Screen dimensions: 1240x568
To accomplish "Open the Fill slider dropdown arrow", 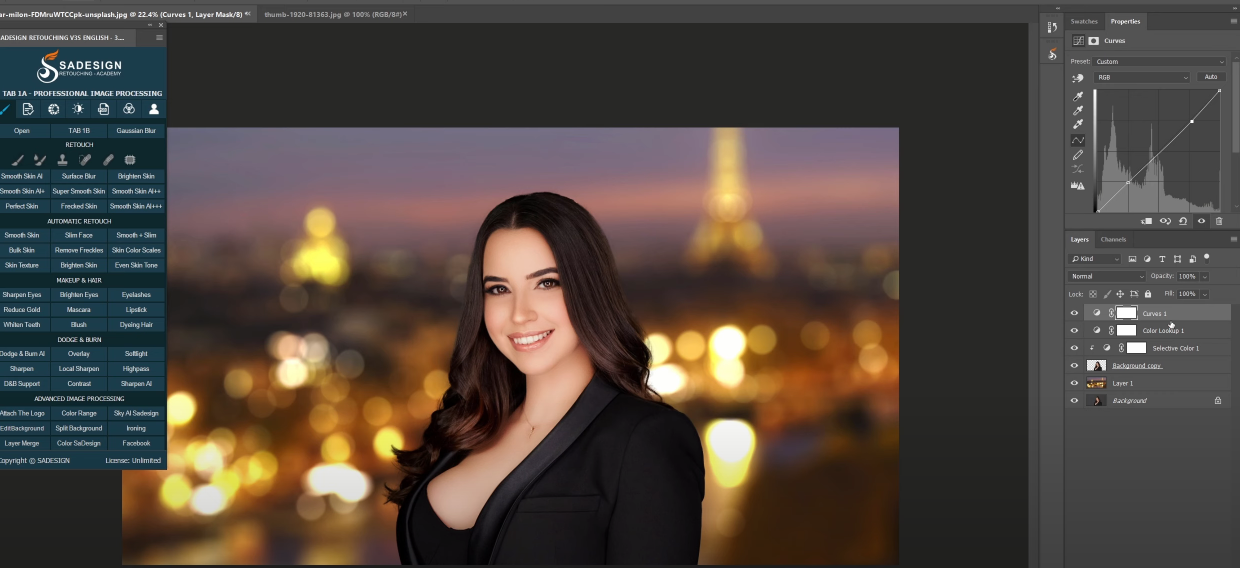I will (x=1205, y=294).
